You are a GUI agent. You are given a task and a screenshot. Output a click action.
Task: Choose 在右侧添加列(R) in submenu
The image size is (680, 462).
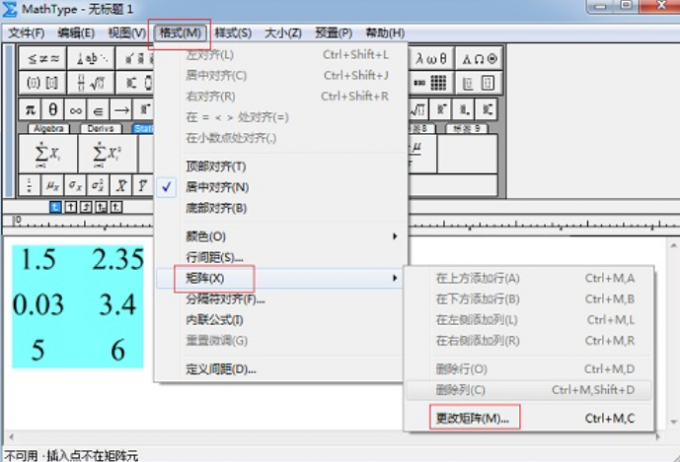[x=529, y=341]
